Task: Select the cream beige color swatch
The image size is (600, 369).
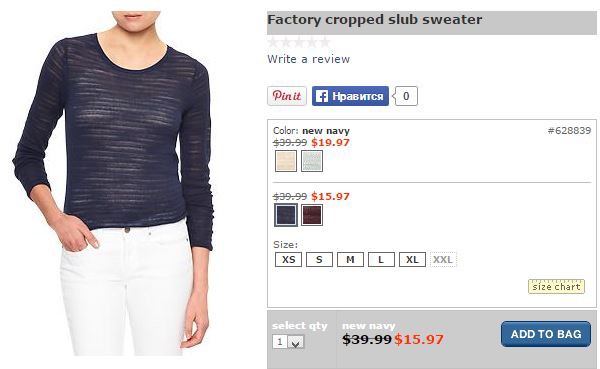Action: pos(286,161)
